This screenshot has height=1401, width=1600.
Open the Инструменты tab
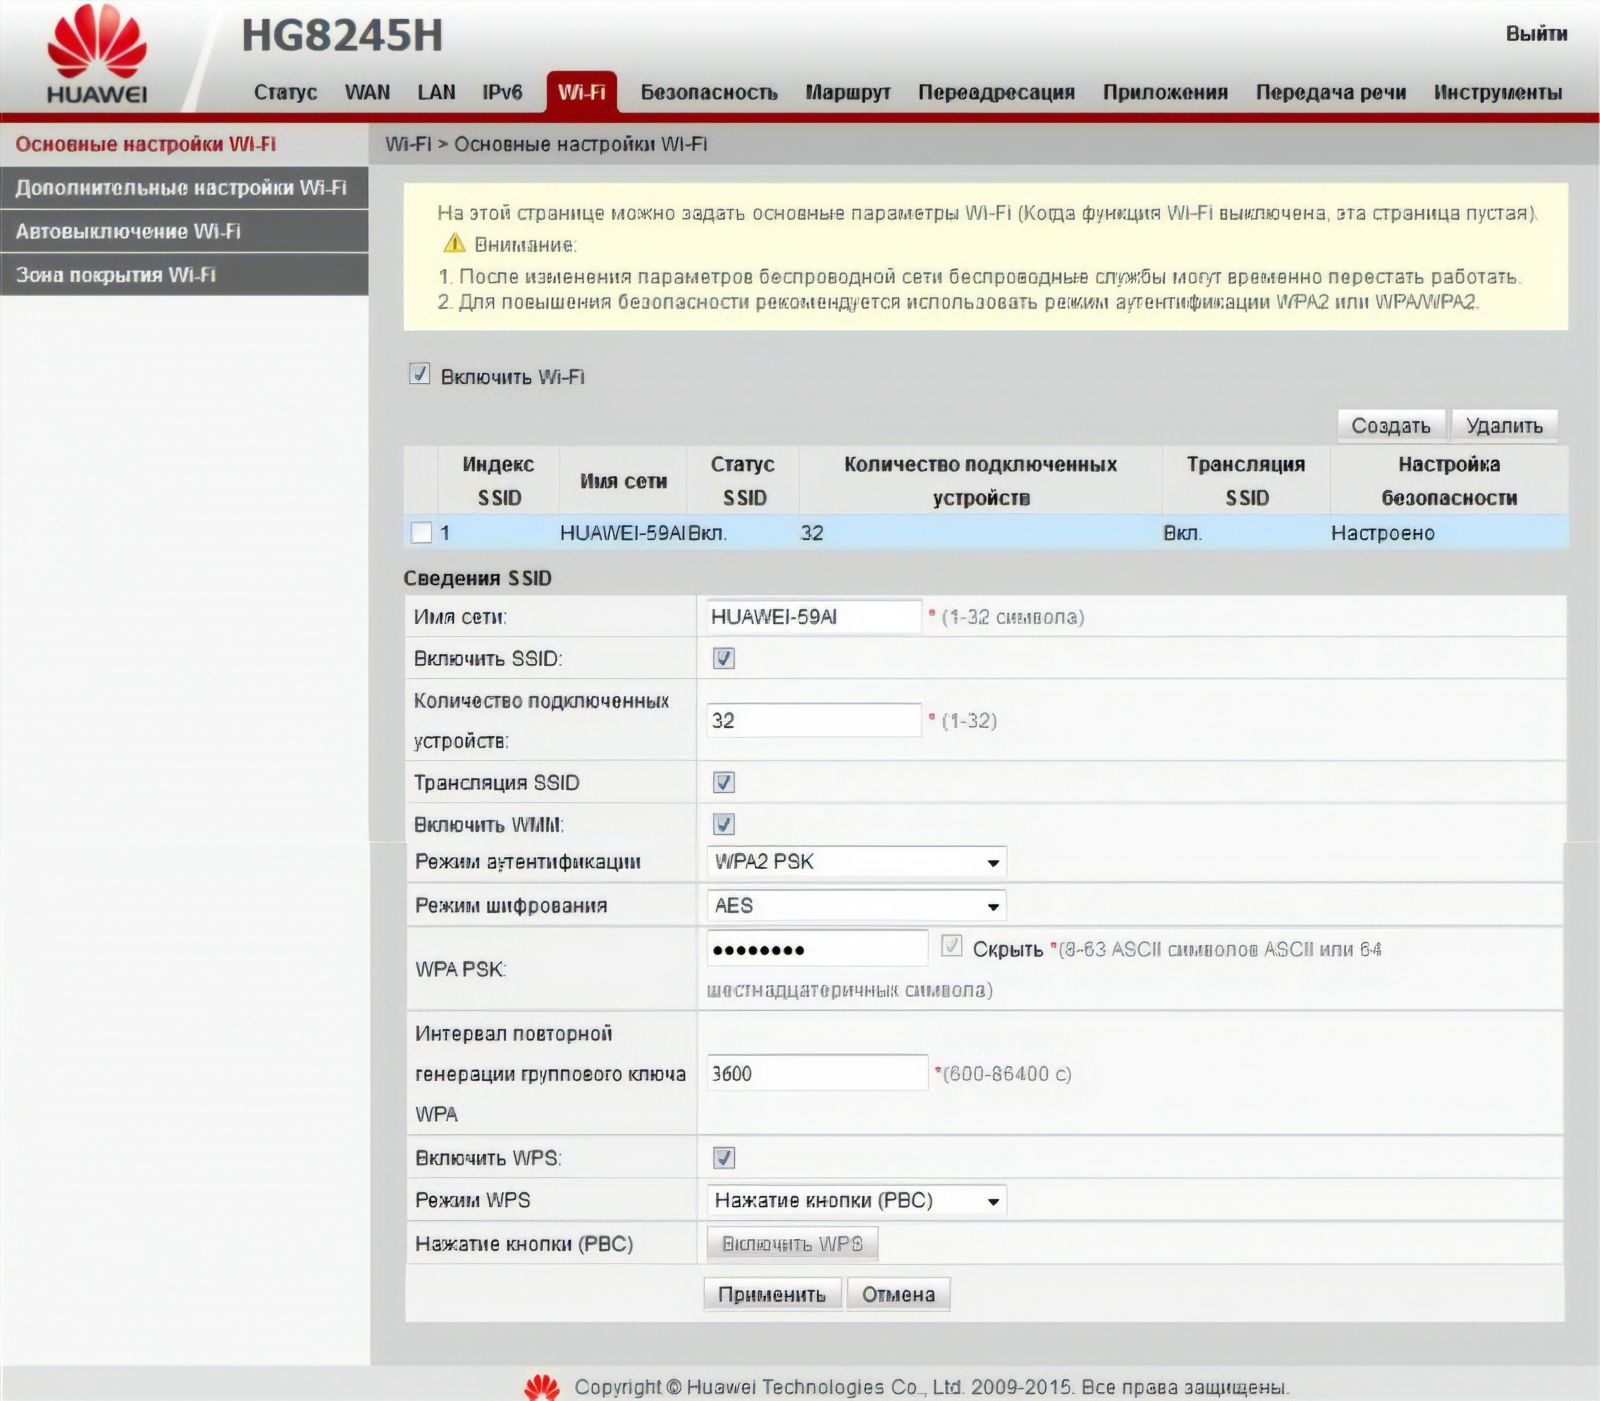[1498, 92]
